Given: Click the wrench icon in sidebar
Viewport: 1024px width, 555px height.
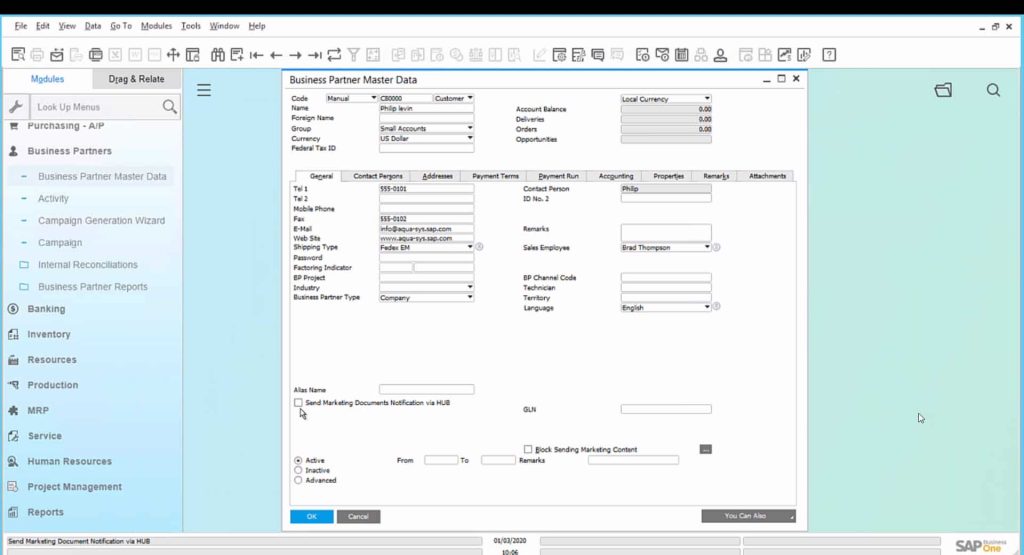Looking at the screenshot, I should coord(16,106).
